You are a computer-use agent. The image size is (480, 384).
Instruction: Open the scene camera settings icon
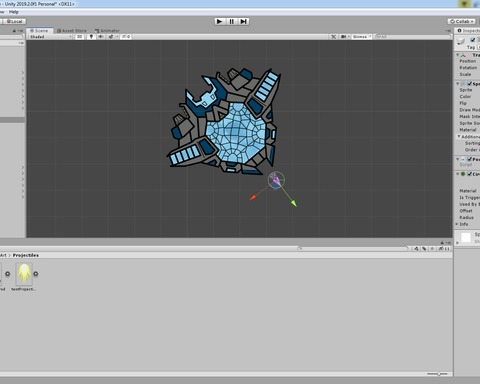click(x=343, y=37)
